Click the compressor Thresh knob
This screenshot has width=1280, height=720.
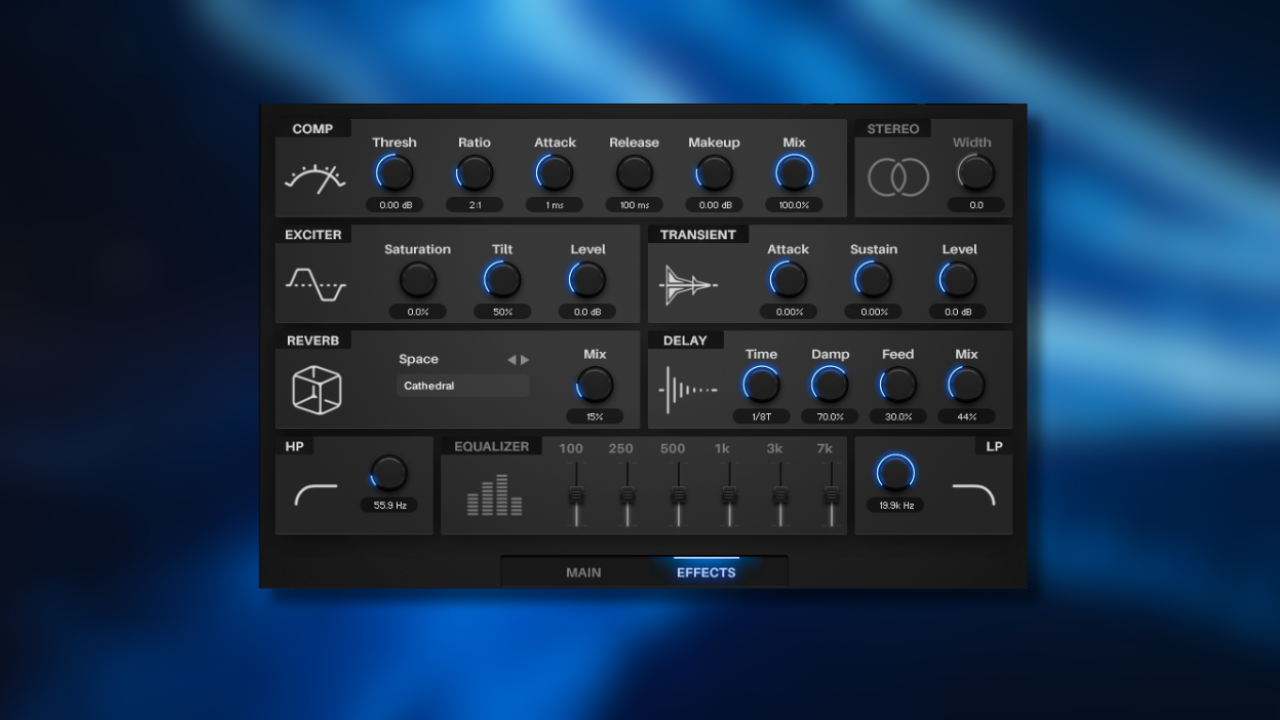[394, 173]
